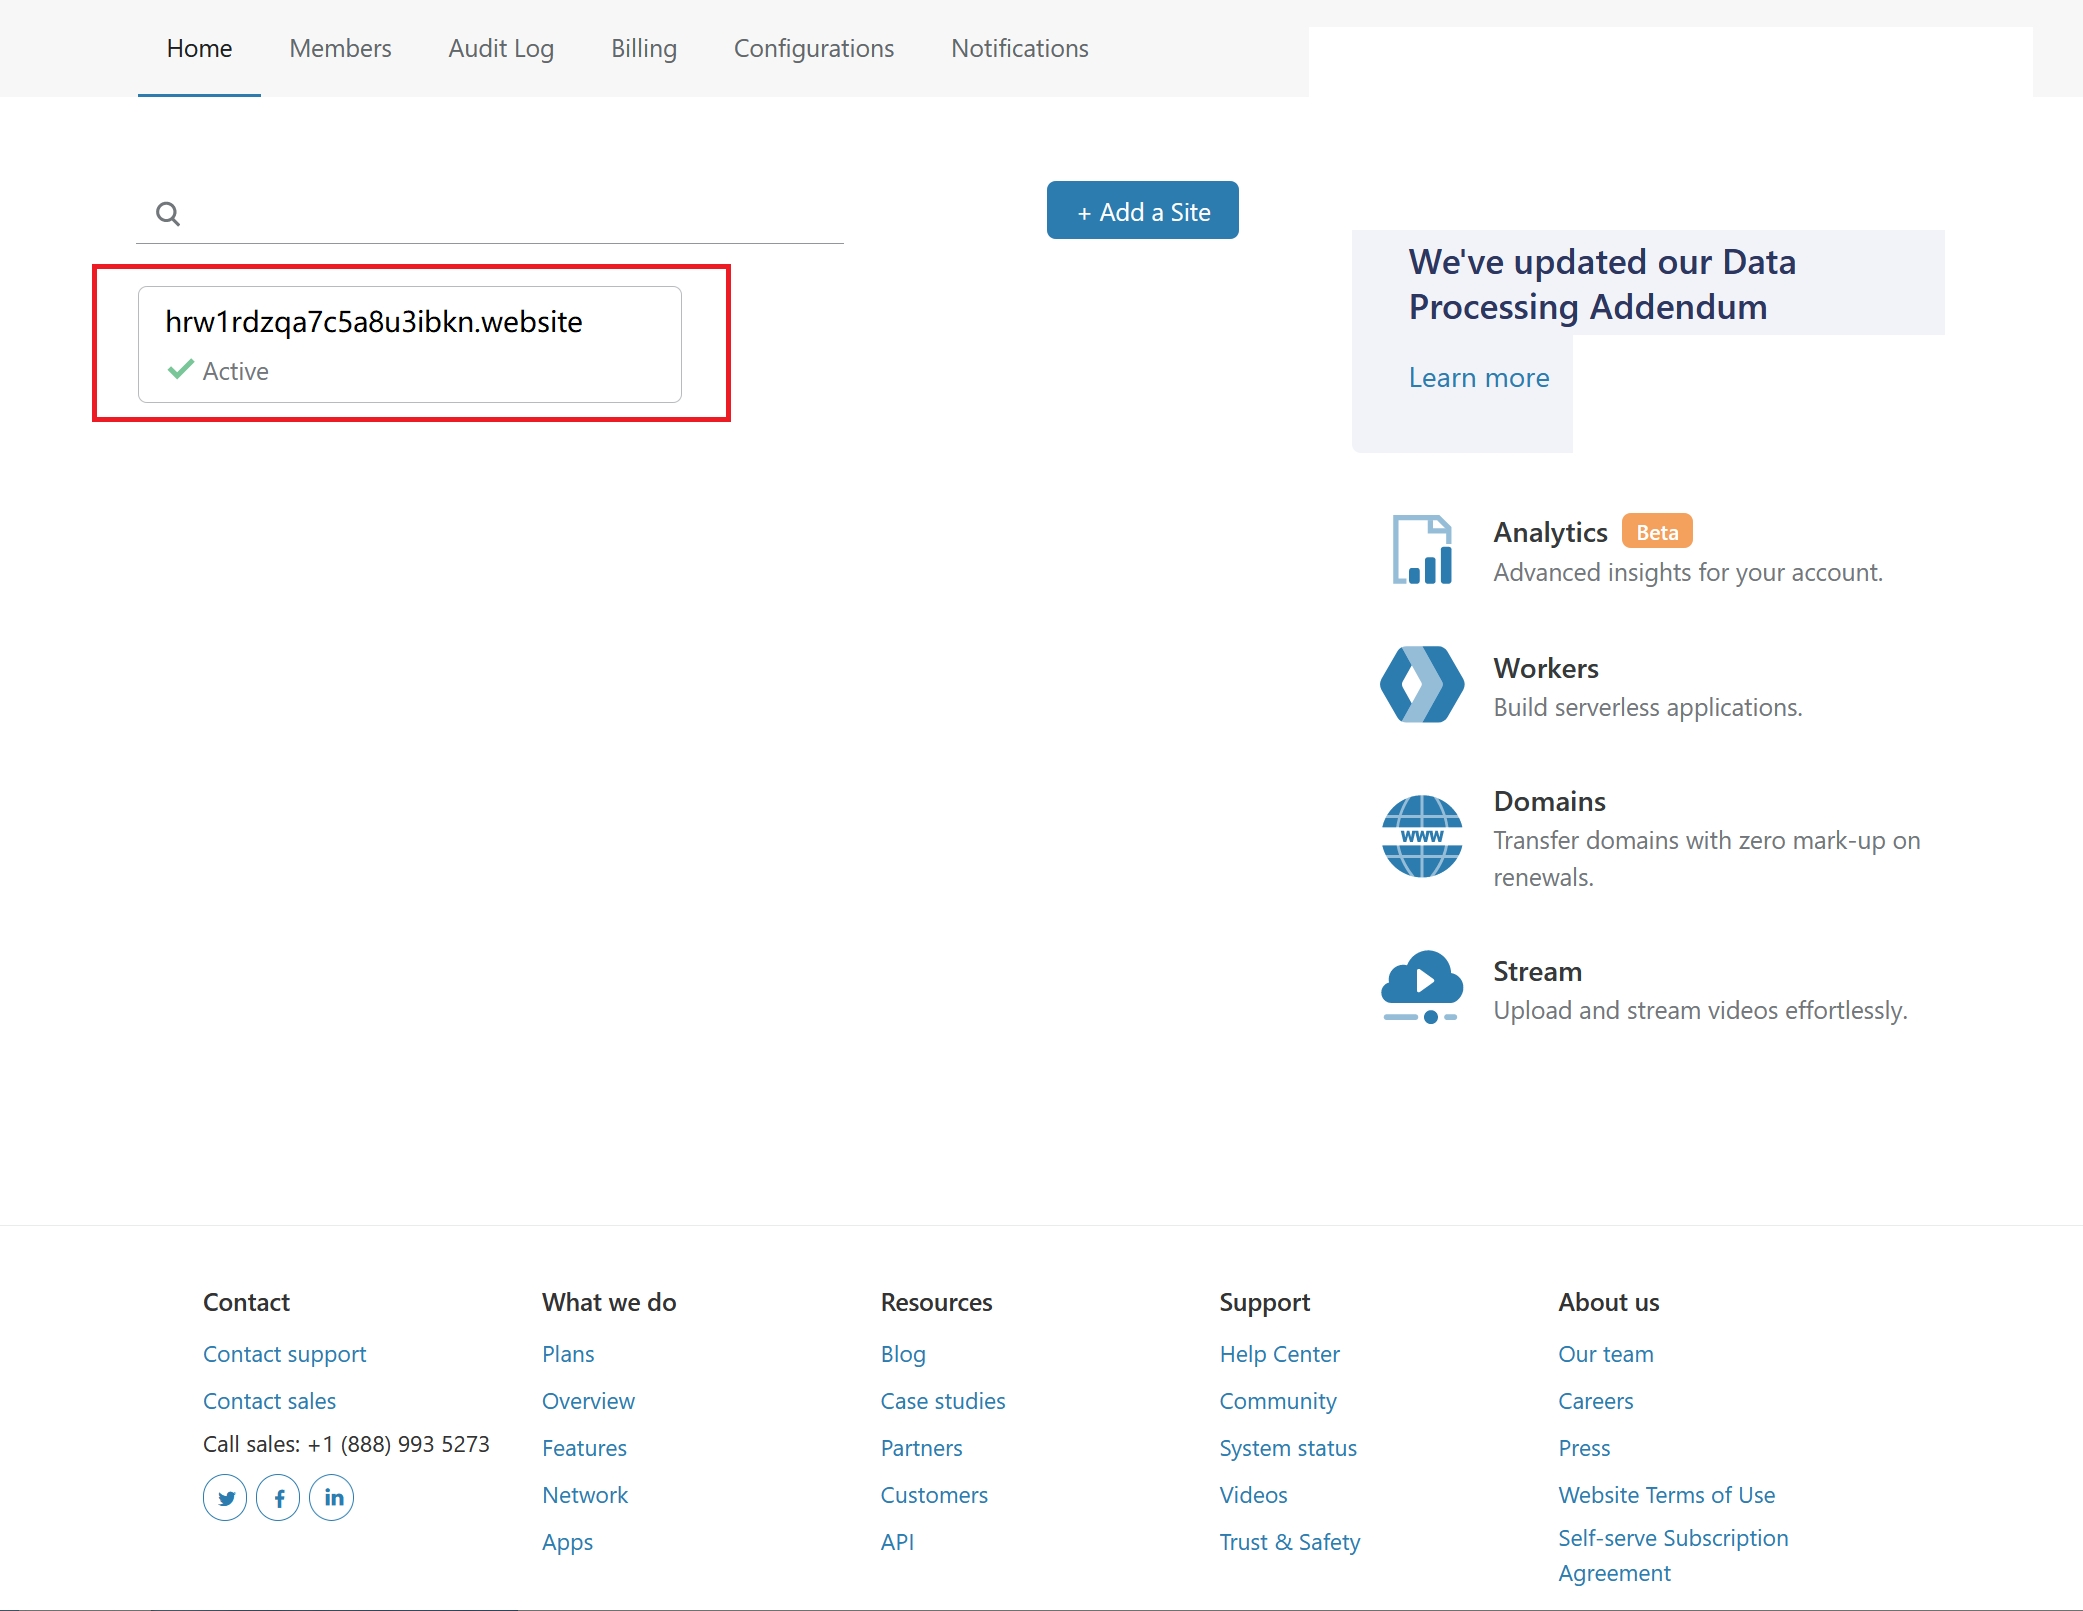Open the Configurations tab

814,48
